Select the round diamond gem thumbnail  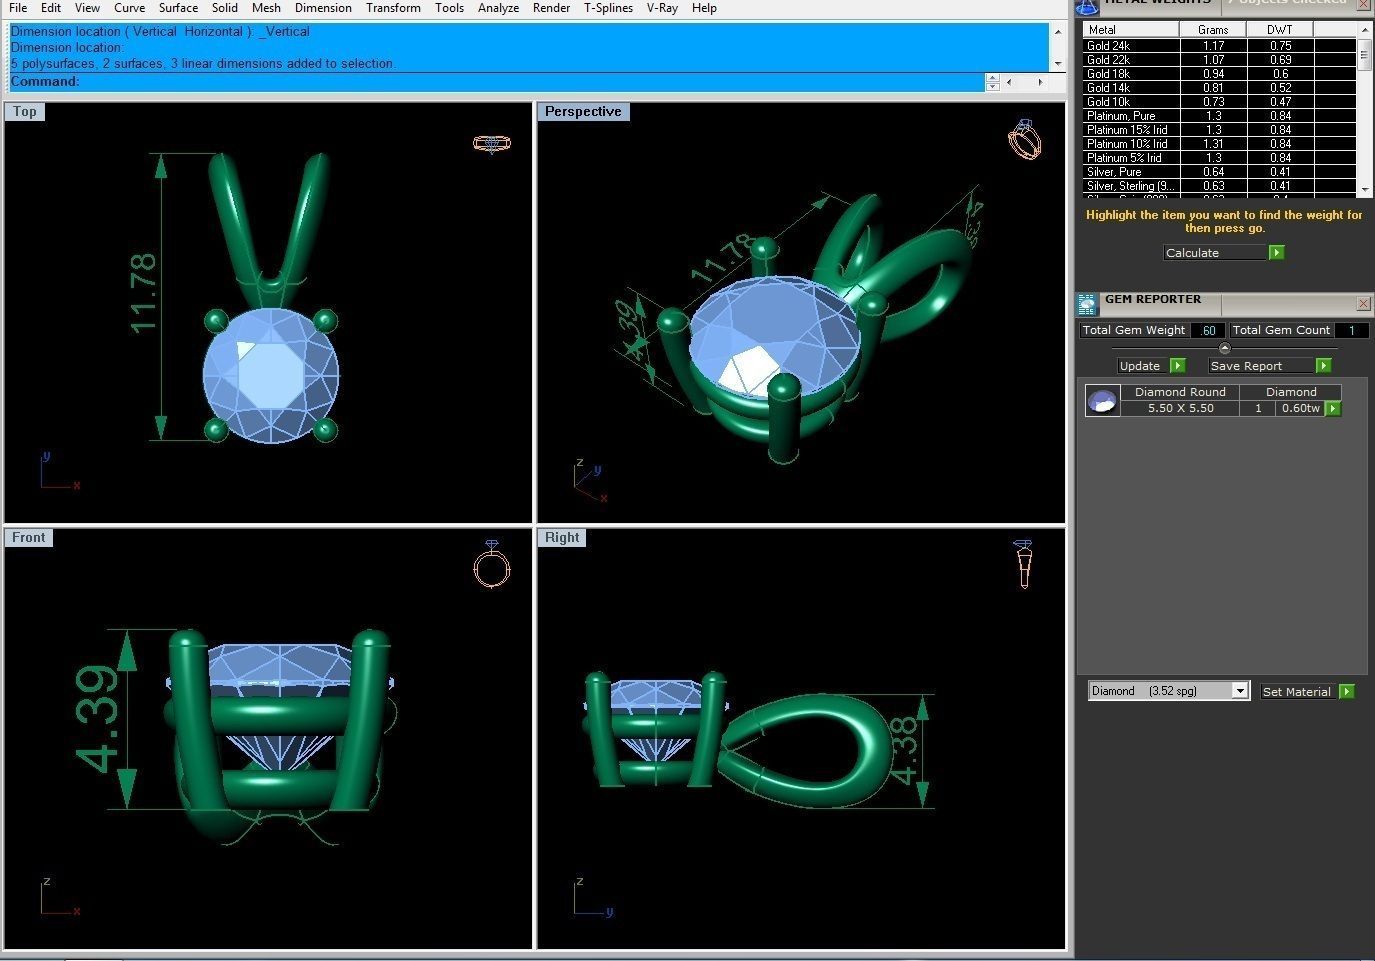(1102, 401)
